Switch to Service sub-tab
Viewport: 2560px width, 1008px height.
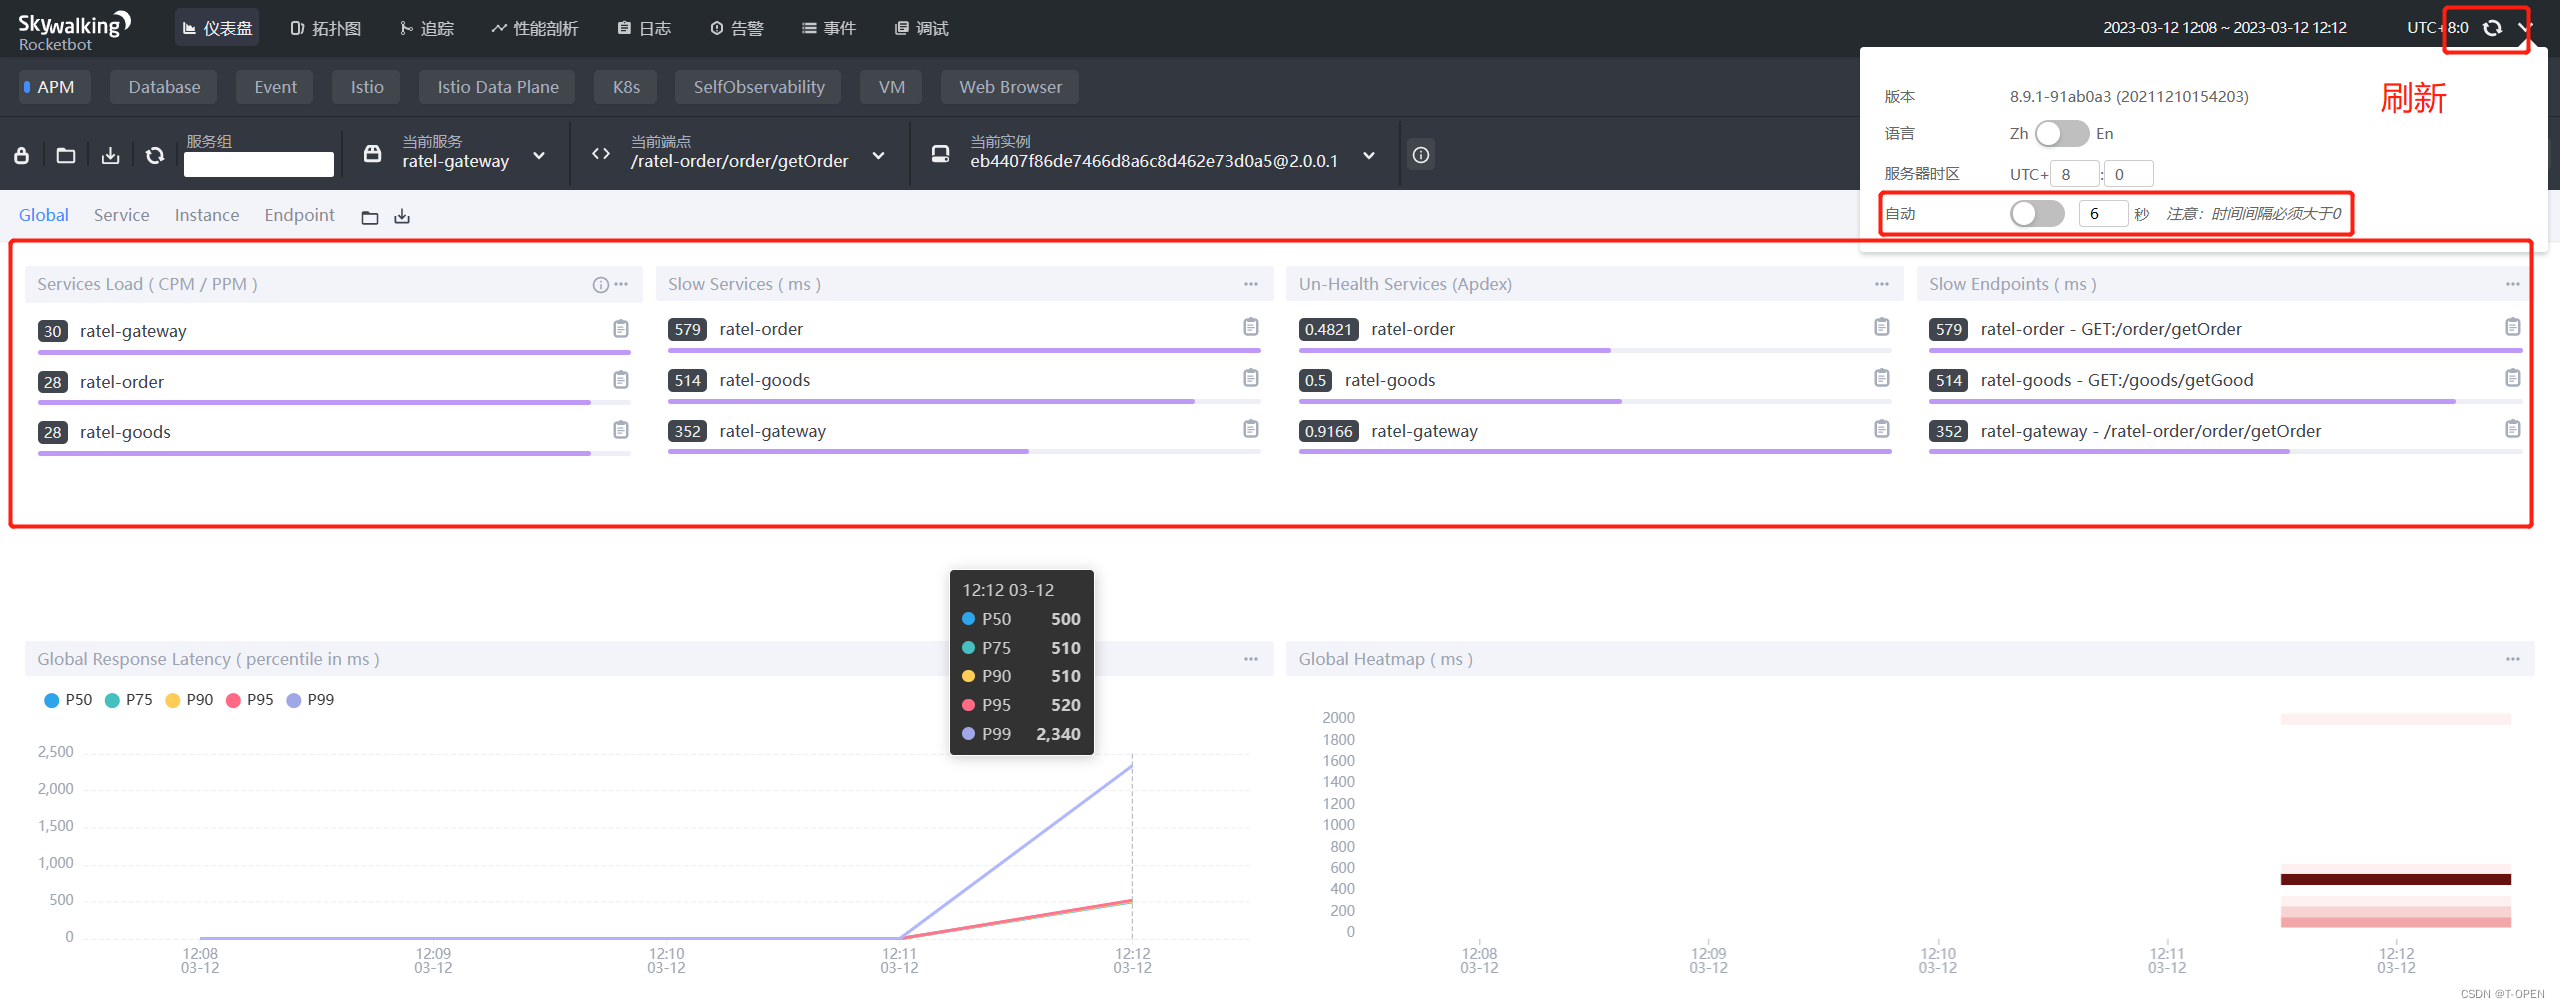[x=121, y=215]
